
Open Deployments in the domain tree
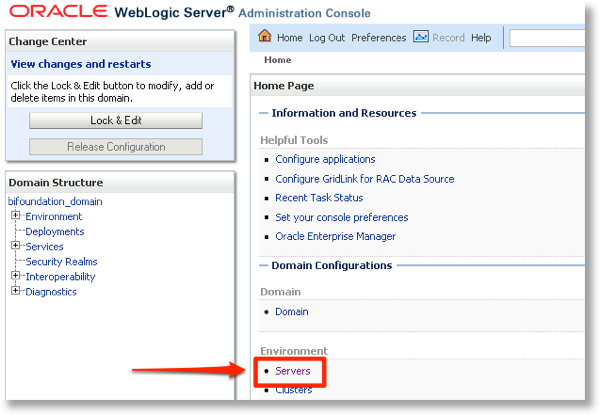click(54, 231)
